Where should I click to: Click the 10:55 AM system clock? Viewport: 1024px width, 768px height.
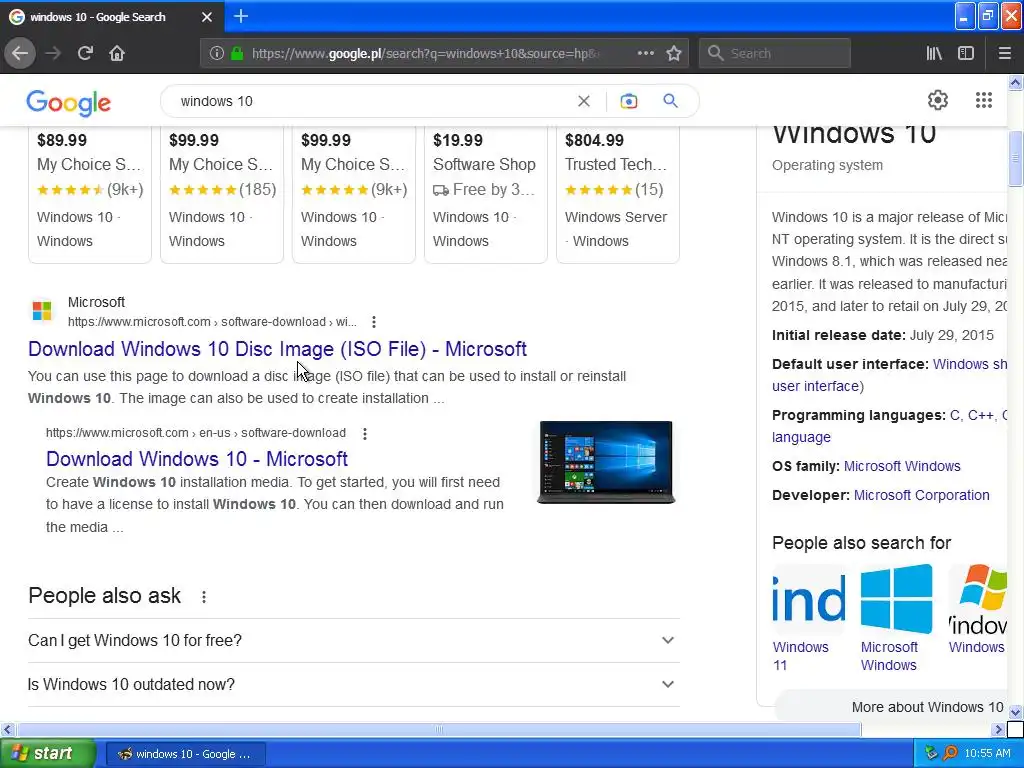coord(987,753)
